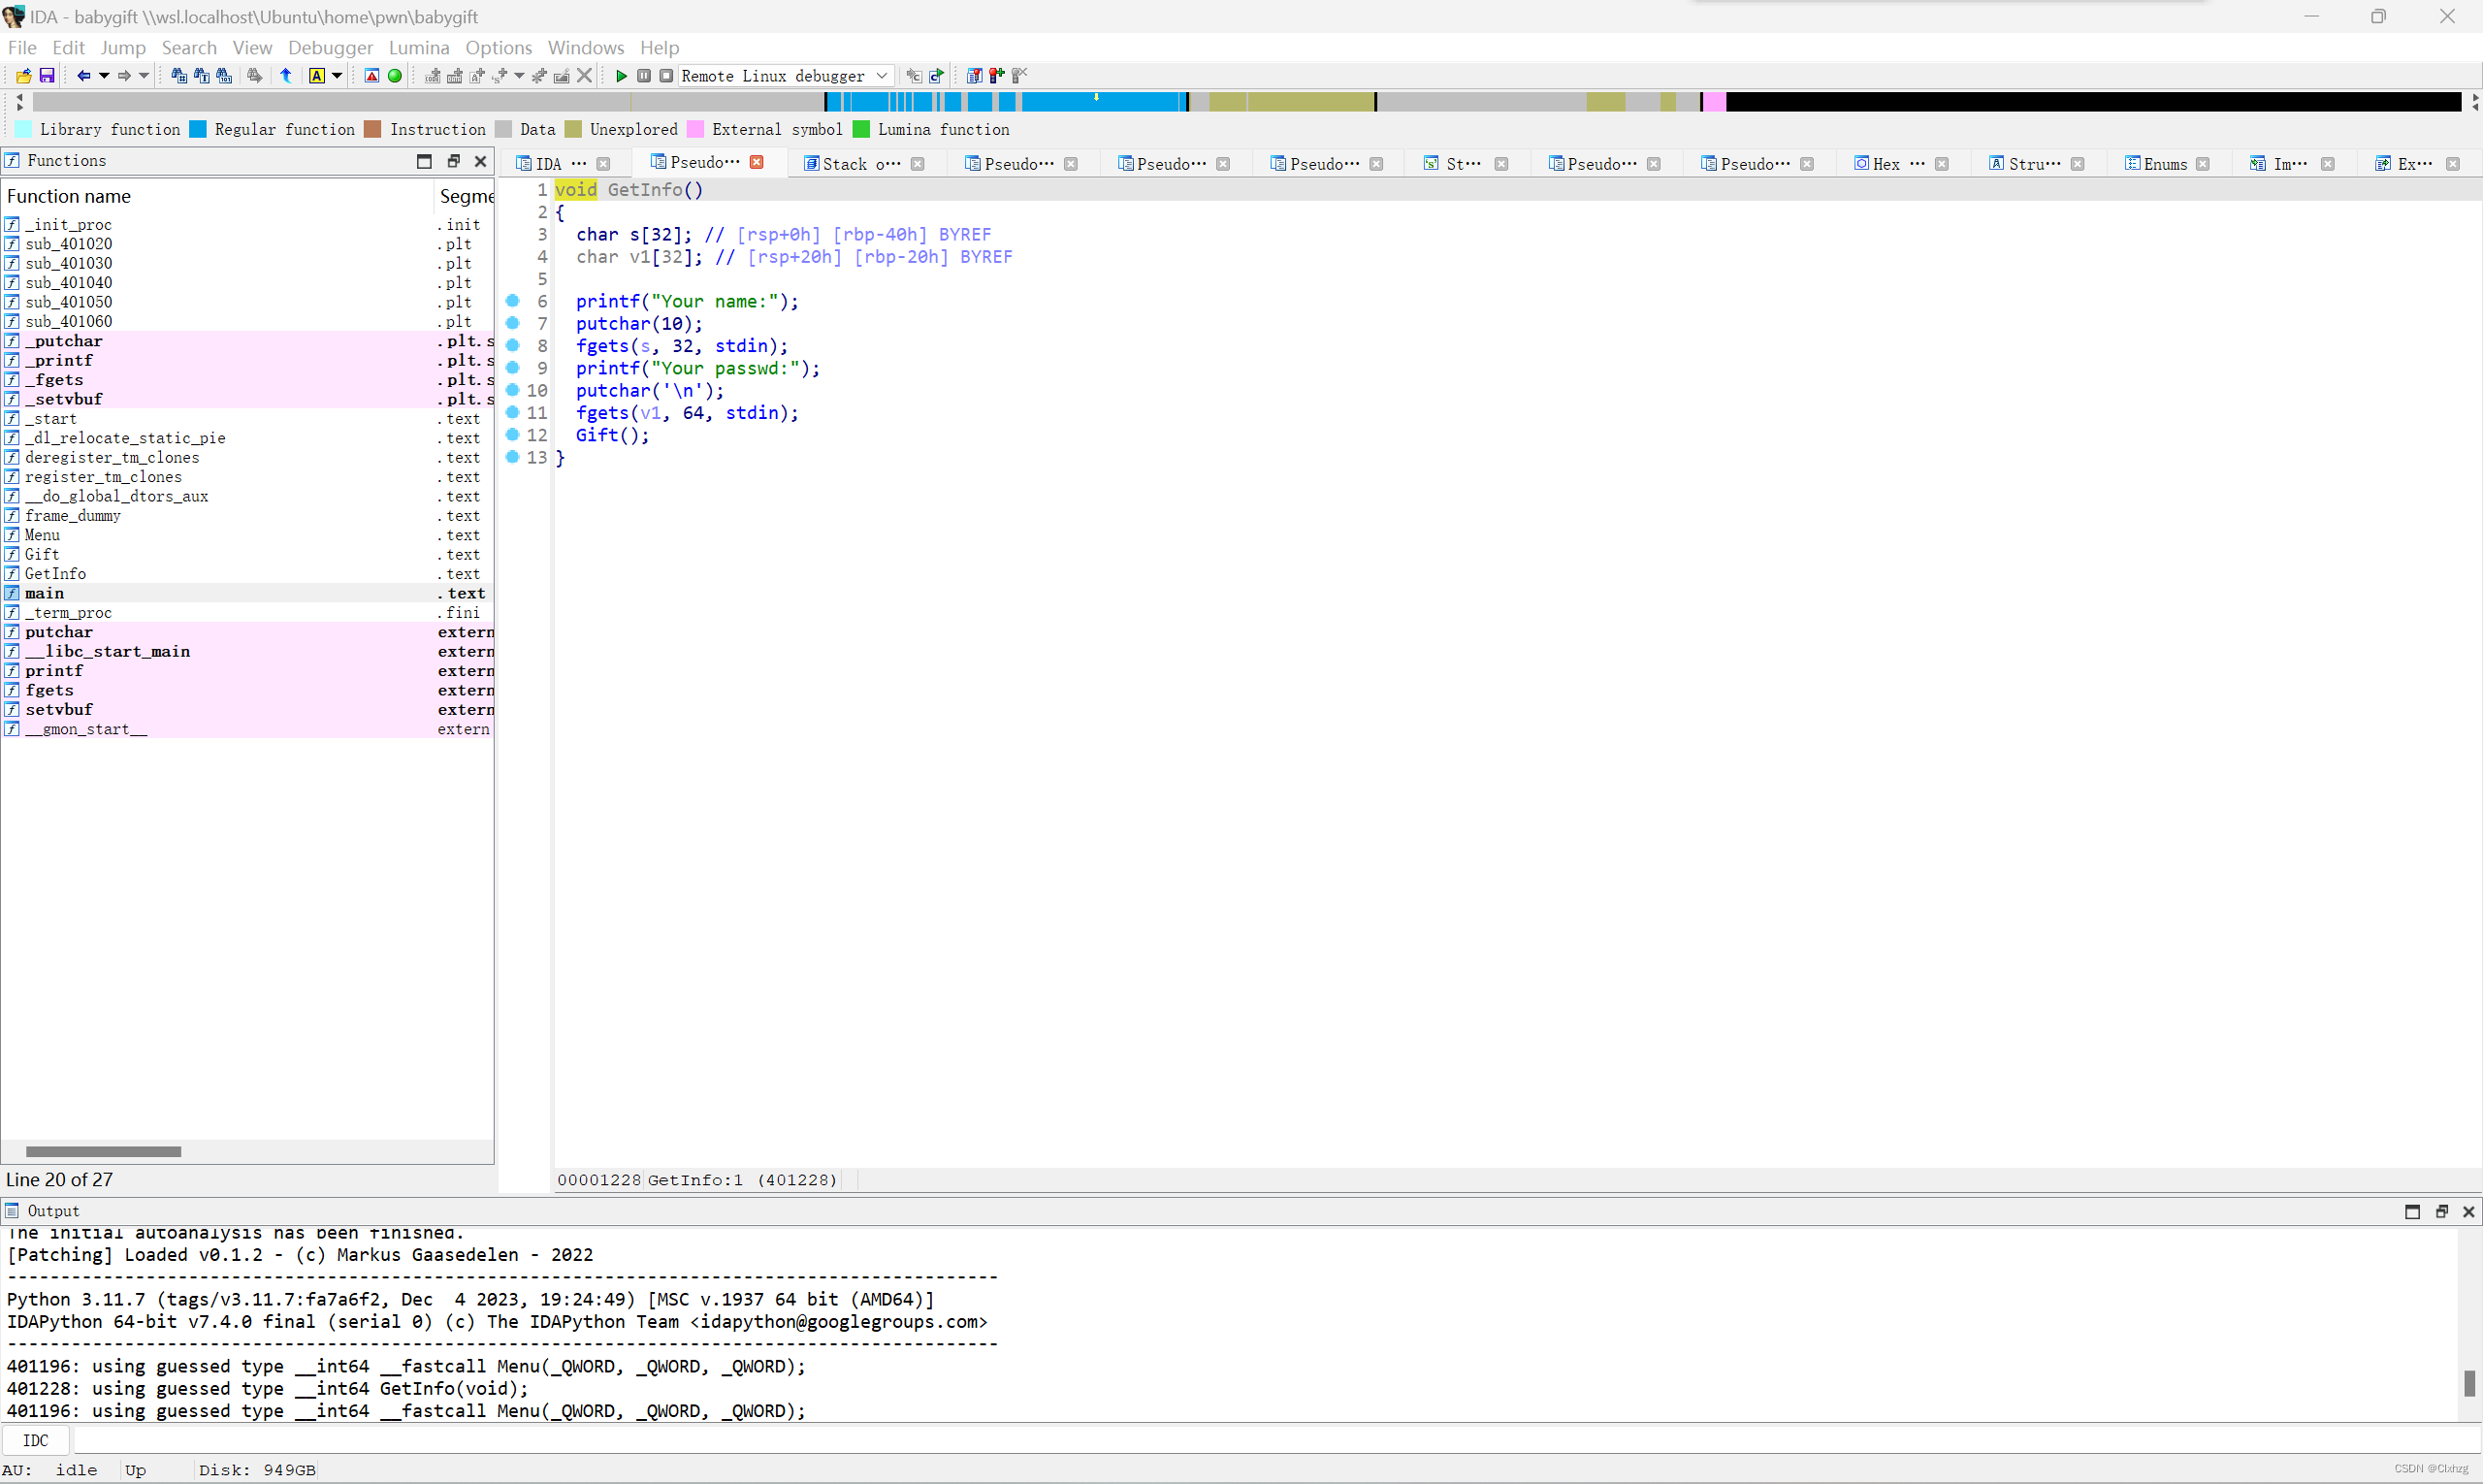Open the Jump menu
The width and height of the screenshot is (2483, 1484).
[x=123, y=47]
